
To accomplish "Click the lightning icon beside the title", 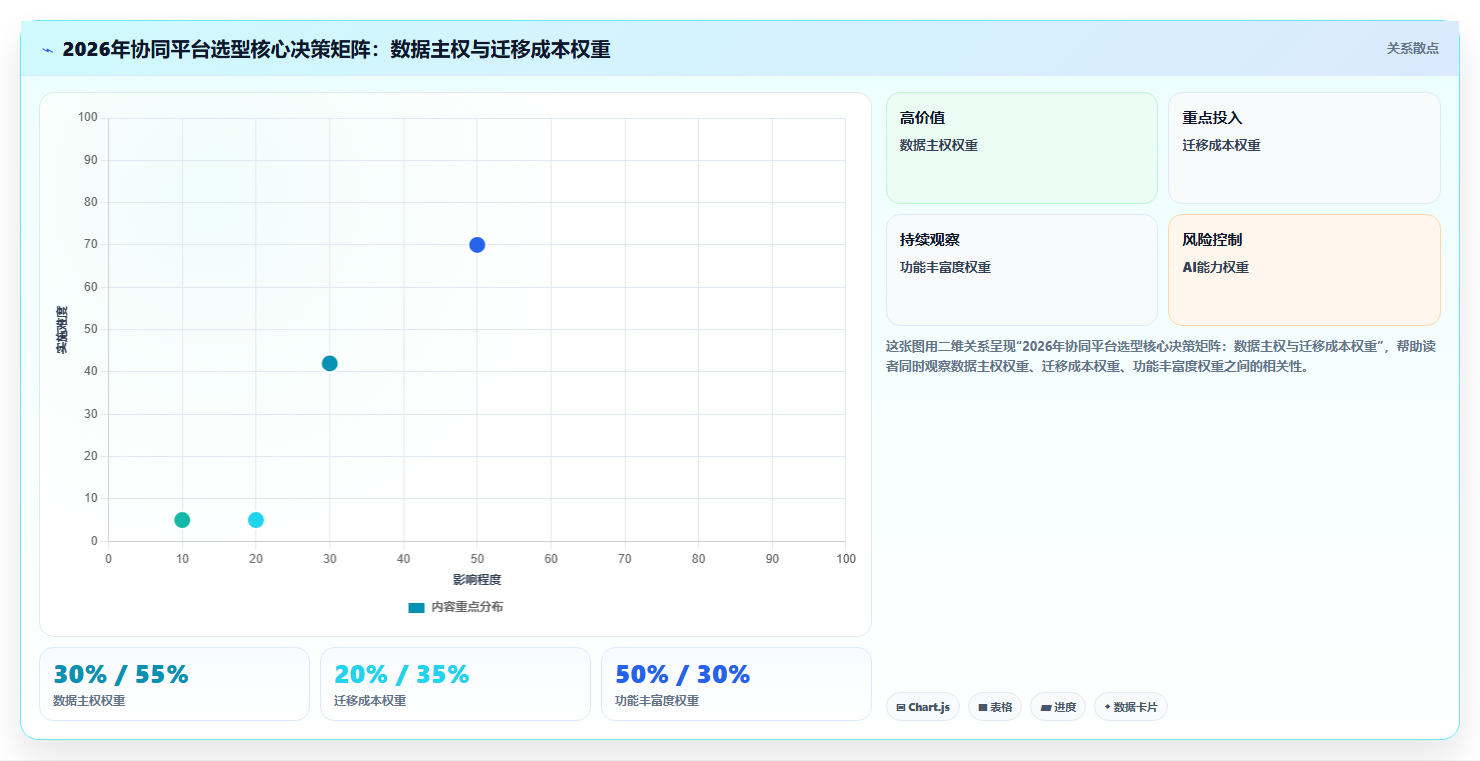I will click(x=47, y=50).
